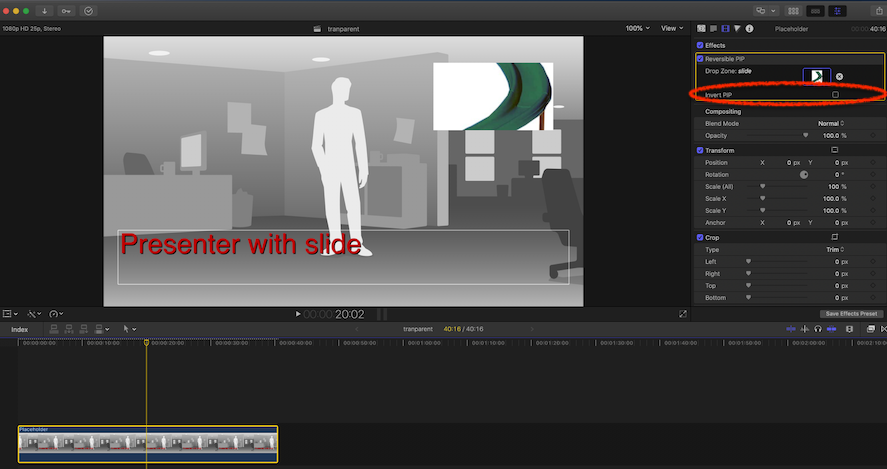This screenshot has width=887, height=469.
Task: Open the Text inspector tab icon
Action: 713,28
